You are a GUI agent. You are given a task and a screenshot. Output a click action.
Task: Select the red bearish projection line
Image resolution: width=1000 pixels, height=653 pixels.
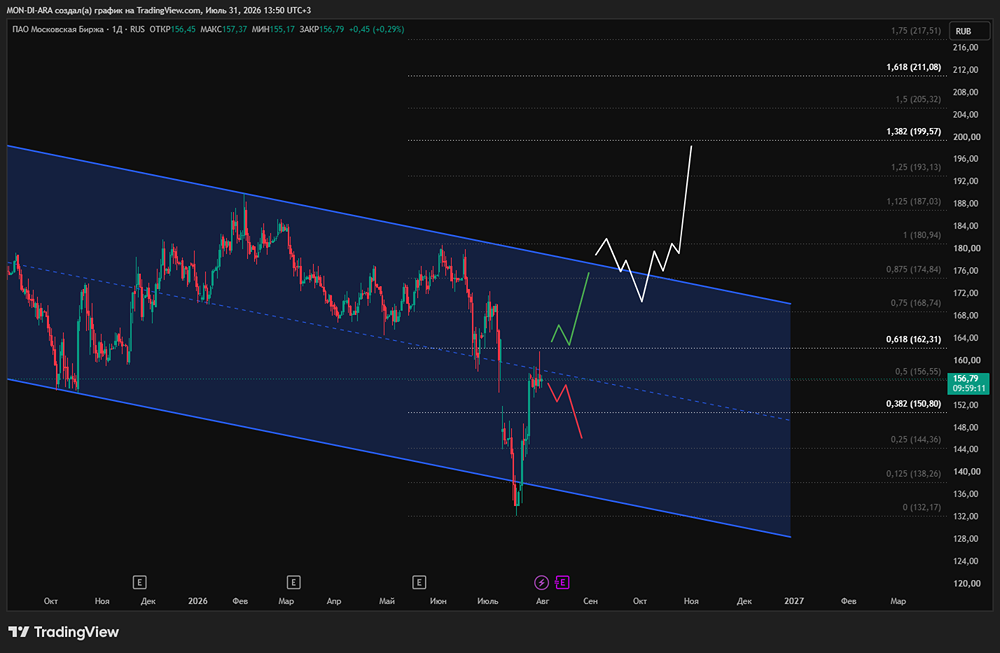(x=574, y=412)
